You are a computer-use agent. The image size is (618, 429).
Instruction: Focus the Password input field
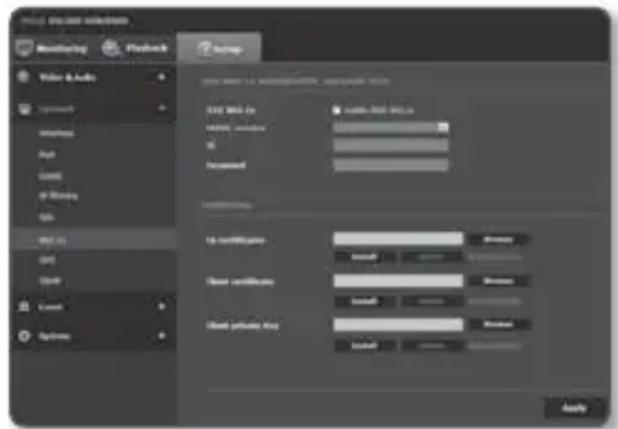tap(391, 165)
